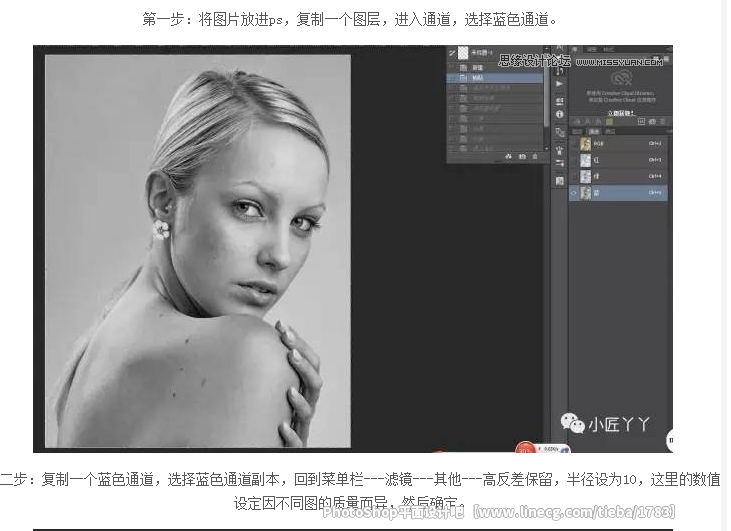The width and height of the screenshot is (731, 531).
Task: Open the Brush Presets dock icon below Brush
Action: (x=559, y=163)
